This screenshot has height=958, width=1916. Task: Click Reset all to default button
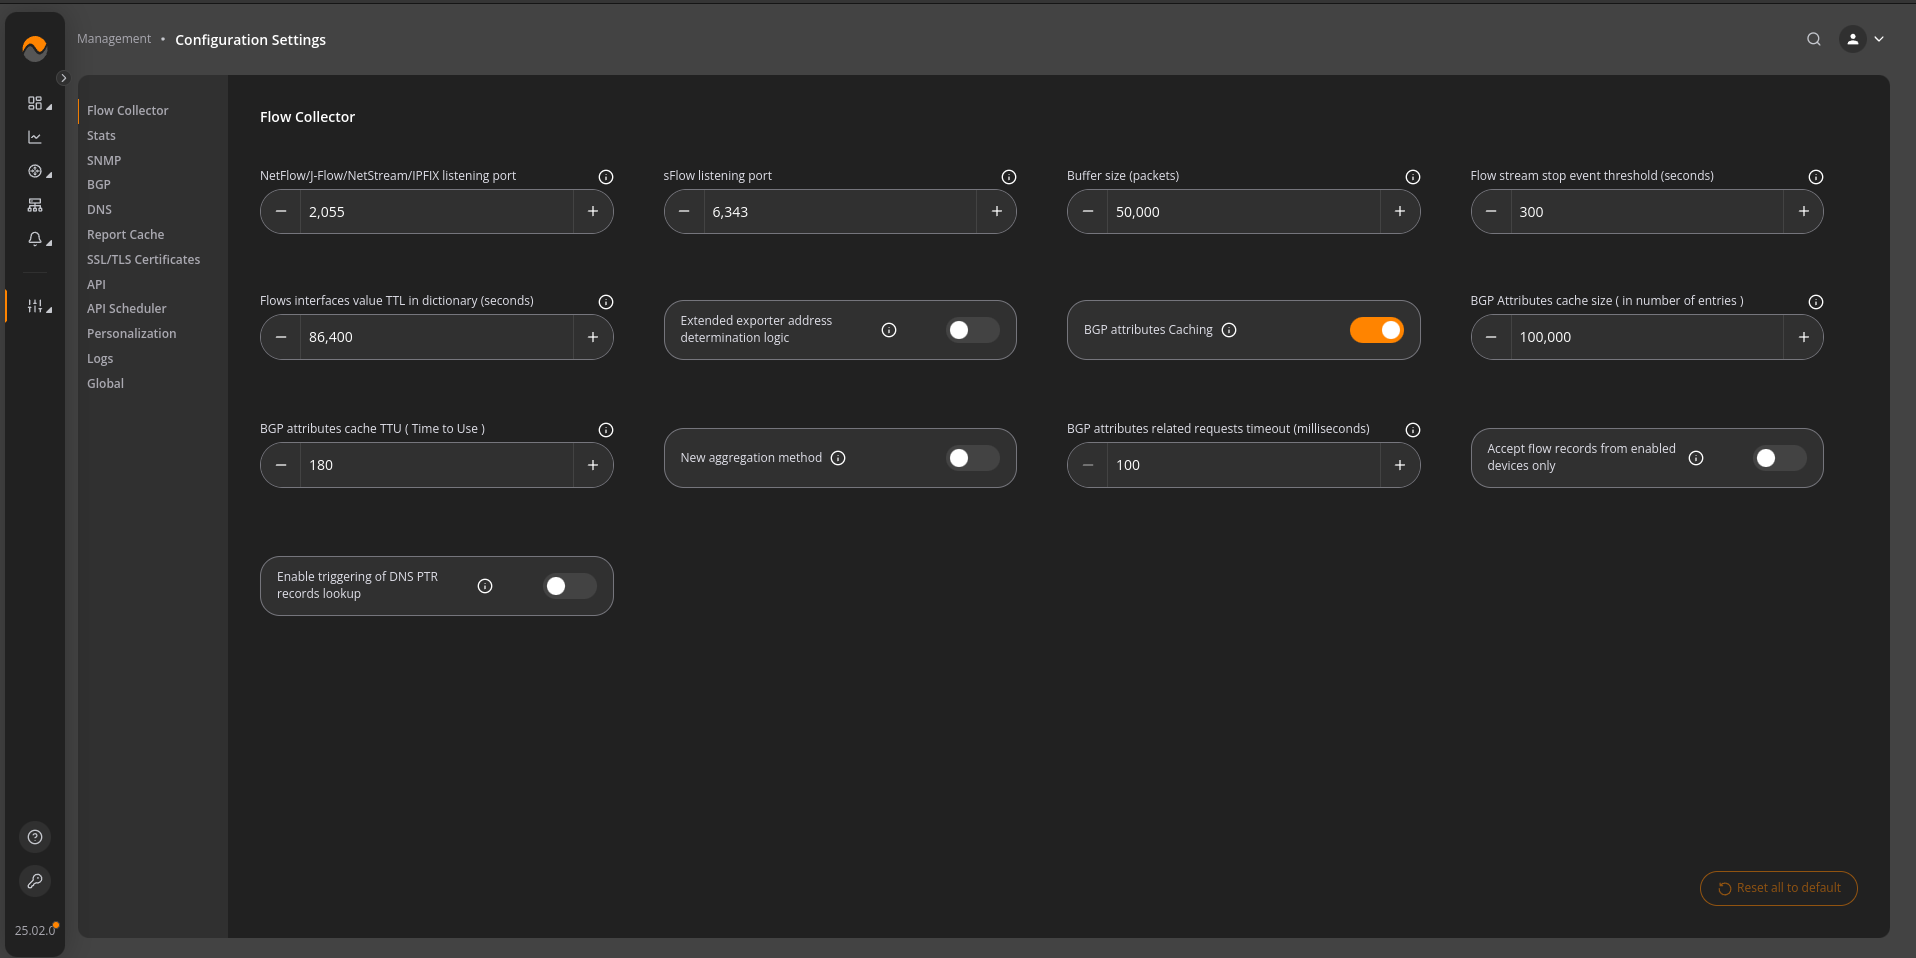tap(1778, 888)
